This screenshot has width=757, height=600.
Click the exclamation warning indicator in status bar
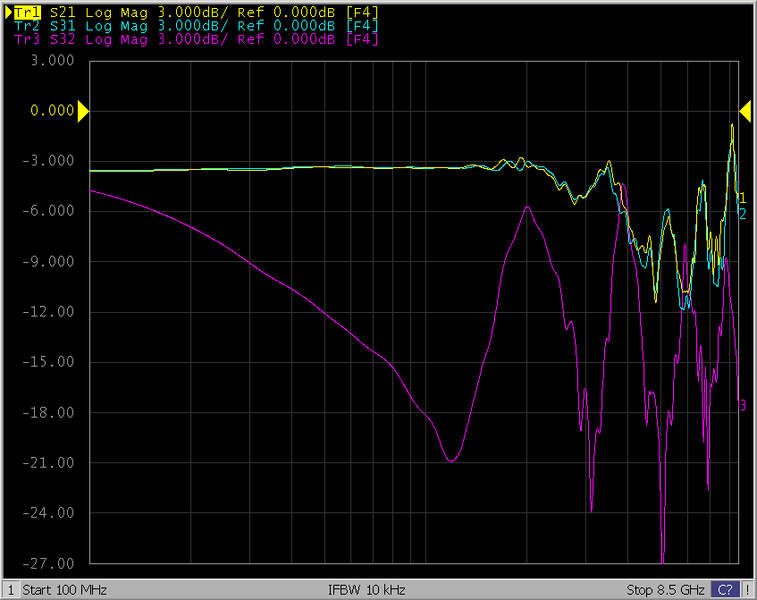tap(746, 590)
